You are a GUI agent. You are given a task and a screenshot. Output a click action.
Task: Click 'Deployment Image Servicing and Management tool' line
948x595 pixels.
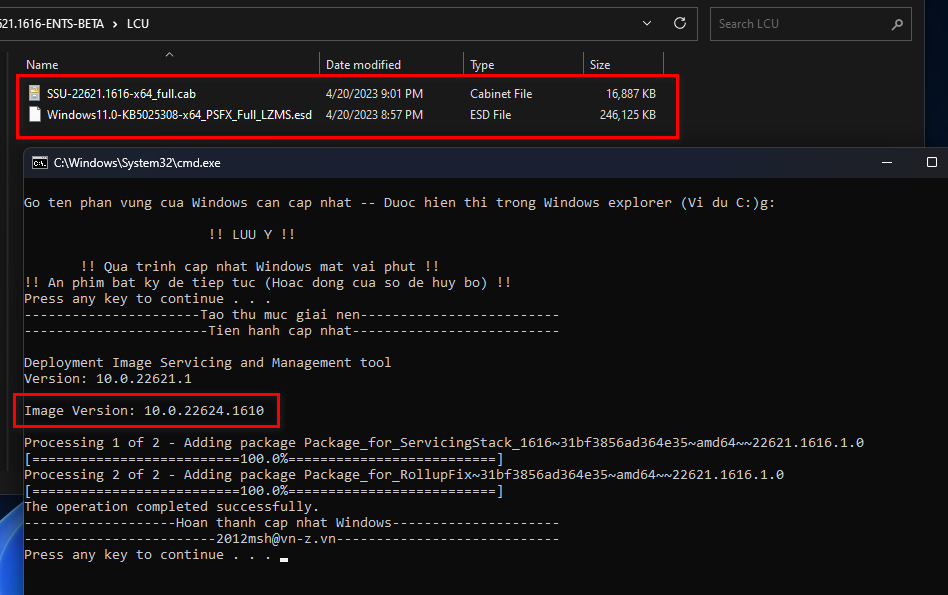(207, 363)
